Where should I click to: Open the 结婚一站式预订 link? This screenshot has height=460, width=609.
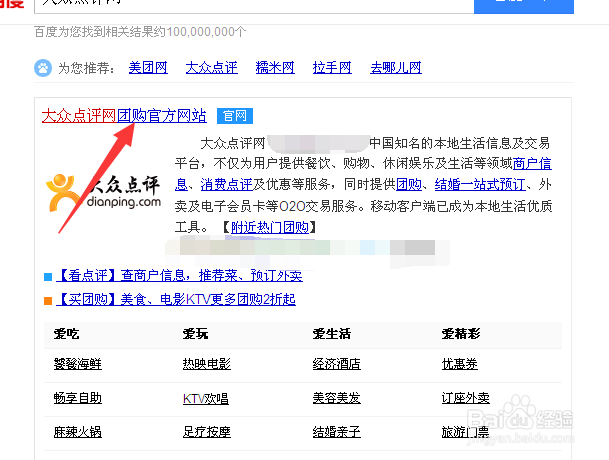(480, 184)
